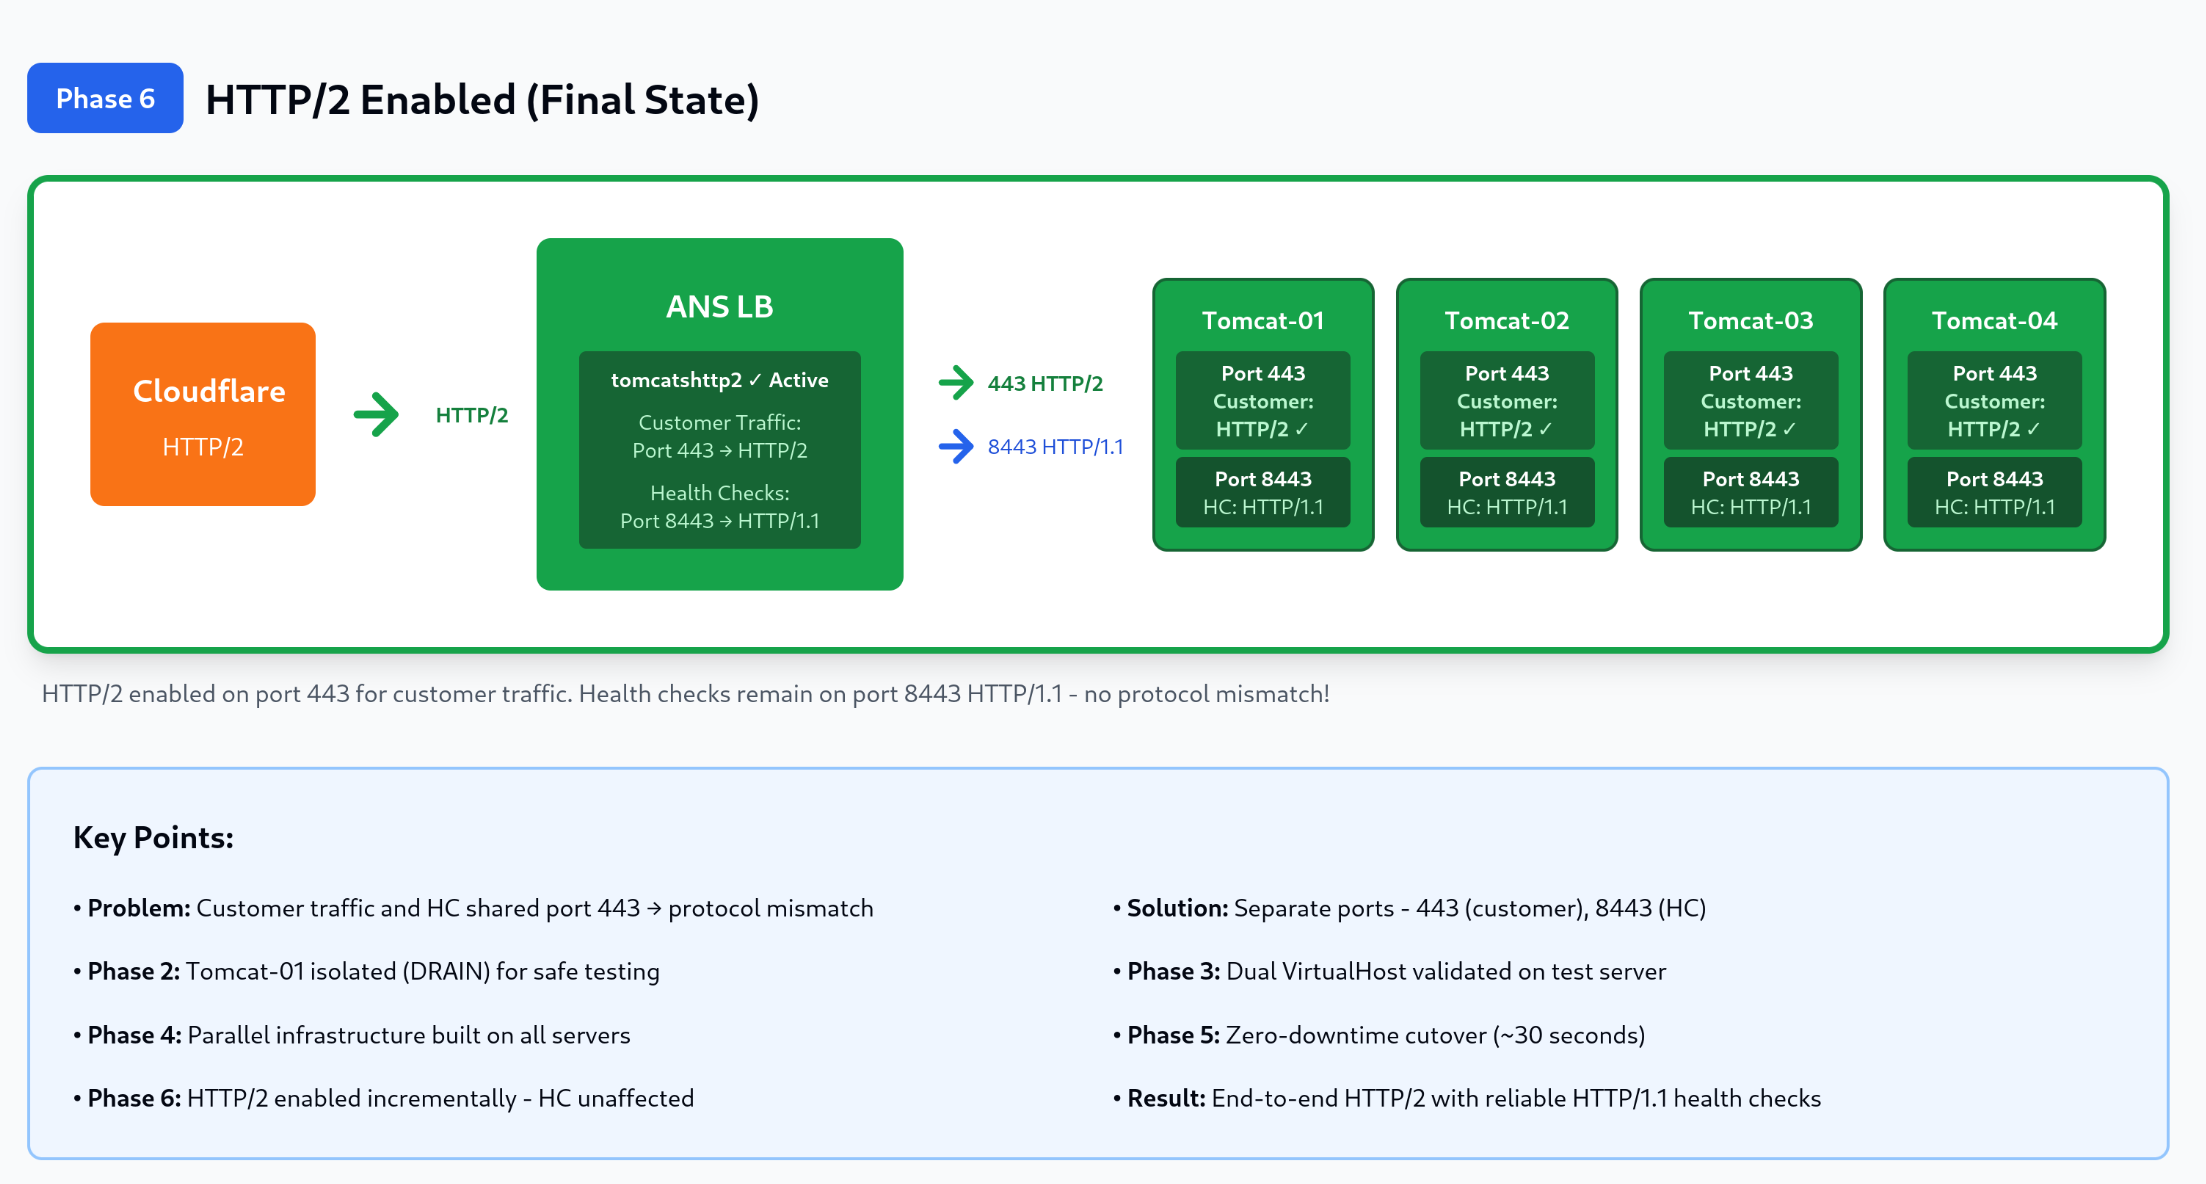The width and height of the screenshot is (2206, 1184).
Task: Select Tomcat-04 Port 443 box
Action: (1994, 400)
